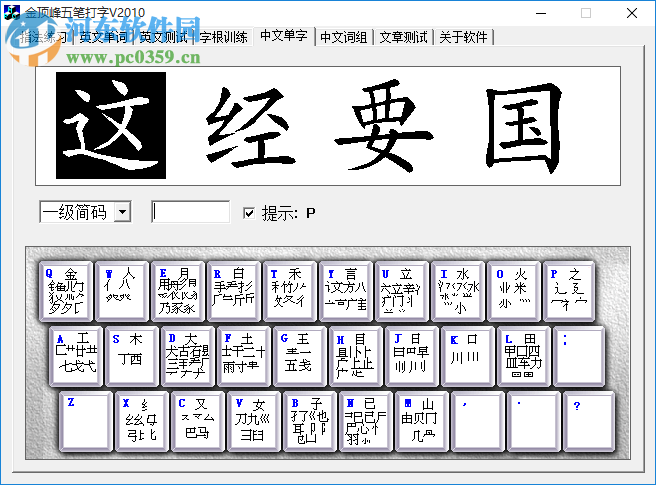This screenshot has width=656, height=485.
Task: Toggle the 提示 hint checkbox
Action: click(249, 213)
